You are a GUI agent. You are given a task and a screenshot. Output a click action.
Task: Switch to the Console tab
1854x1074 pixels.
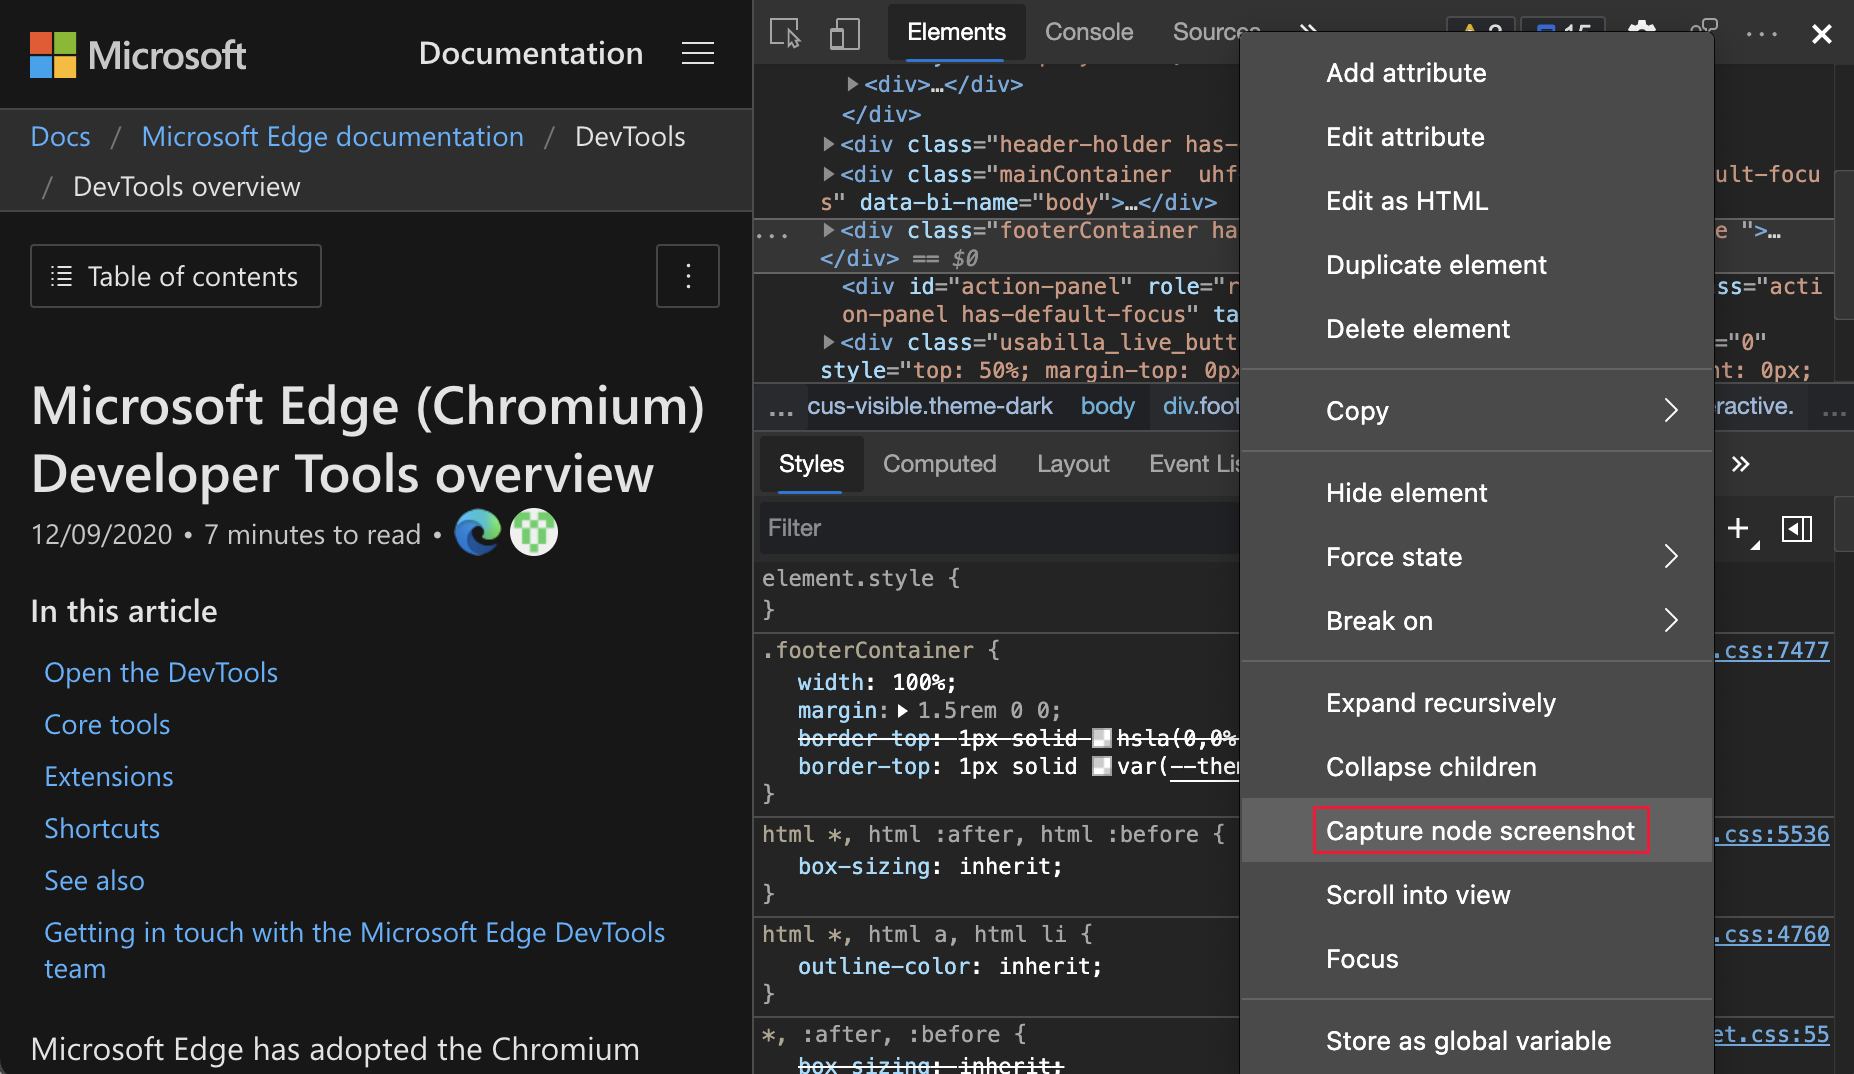coord(1088,32)
